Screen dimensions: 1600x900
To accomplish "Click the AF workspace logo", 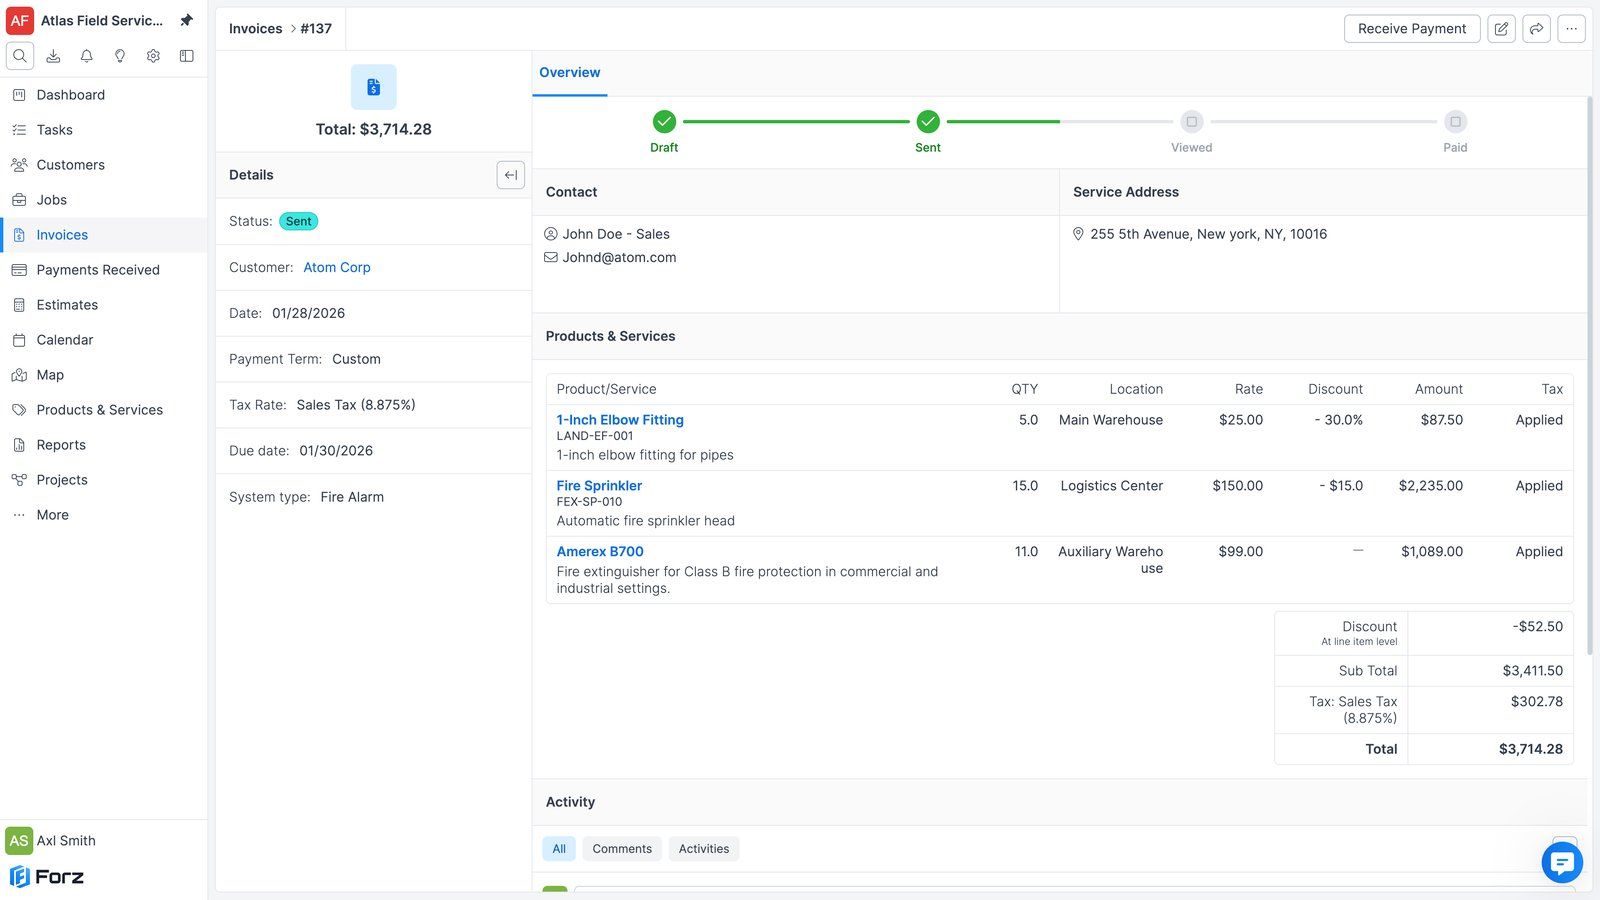I will click(20, 20).
